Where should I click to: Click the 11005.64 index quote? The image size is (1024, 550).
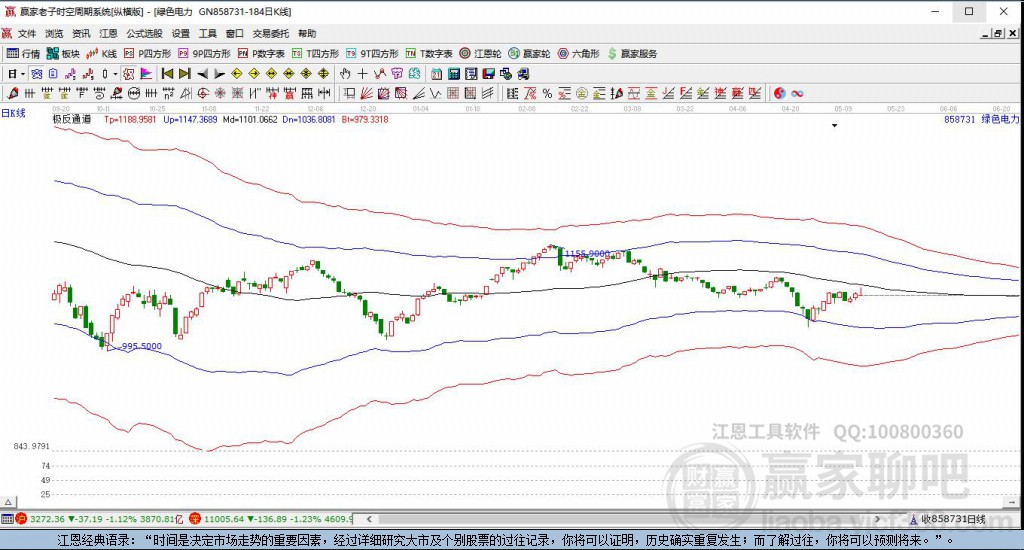[x=223, y=519]
